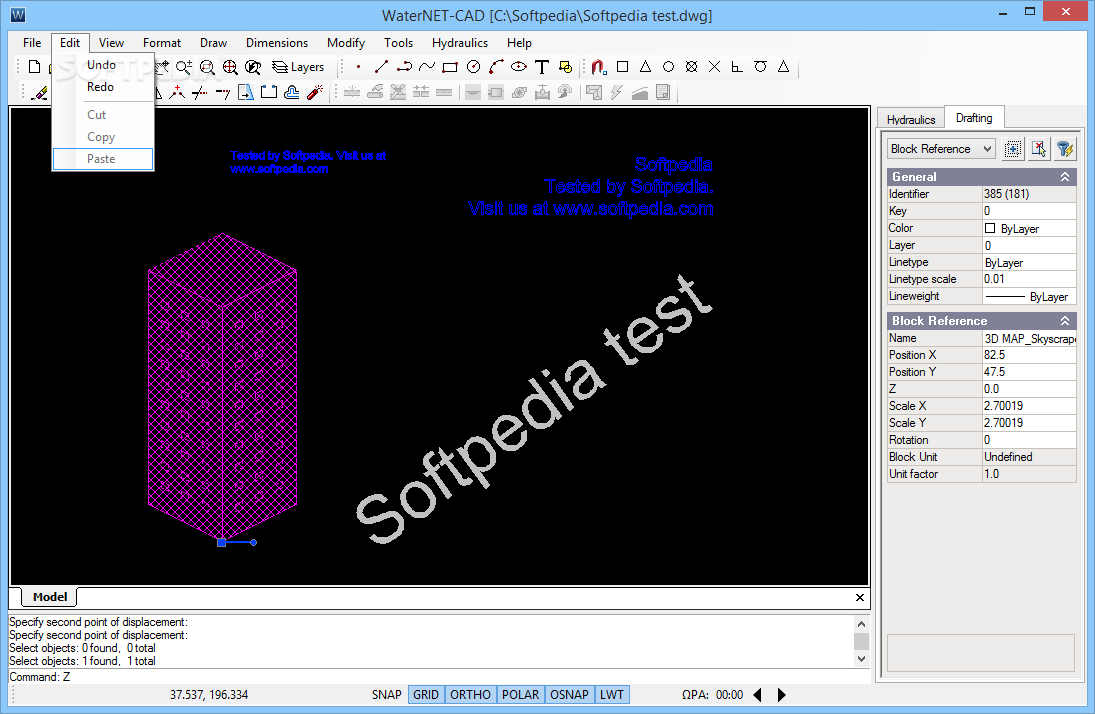Collapse the Block Reference properties section
The width and height of the screenshot is (1095, 714).
[1065, 321]
